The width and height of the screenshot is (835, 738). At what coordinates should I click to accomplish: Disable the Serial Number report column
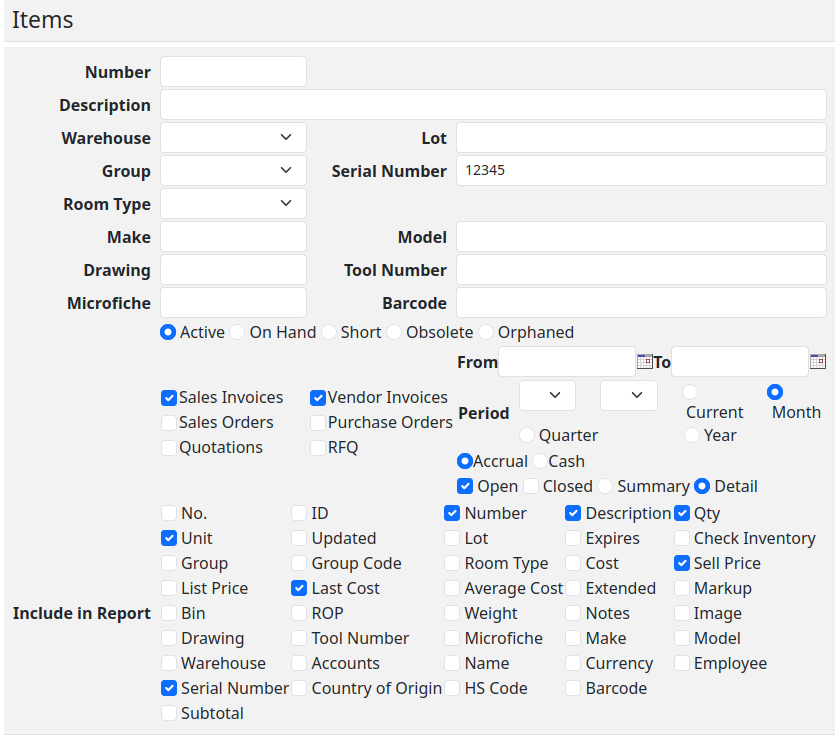click(168, 688)
